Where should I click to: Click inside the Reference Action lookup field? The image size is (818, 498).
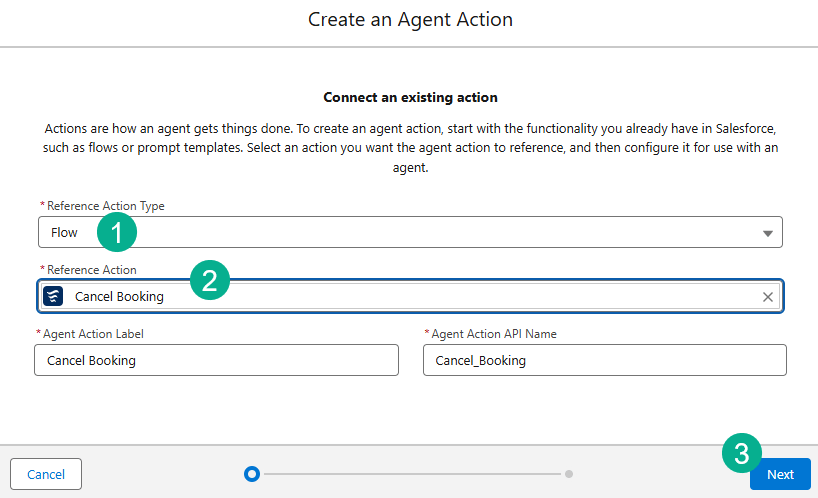[400, 297]
